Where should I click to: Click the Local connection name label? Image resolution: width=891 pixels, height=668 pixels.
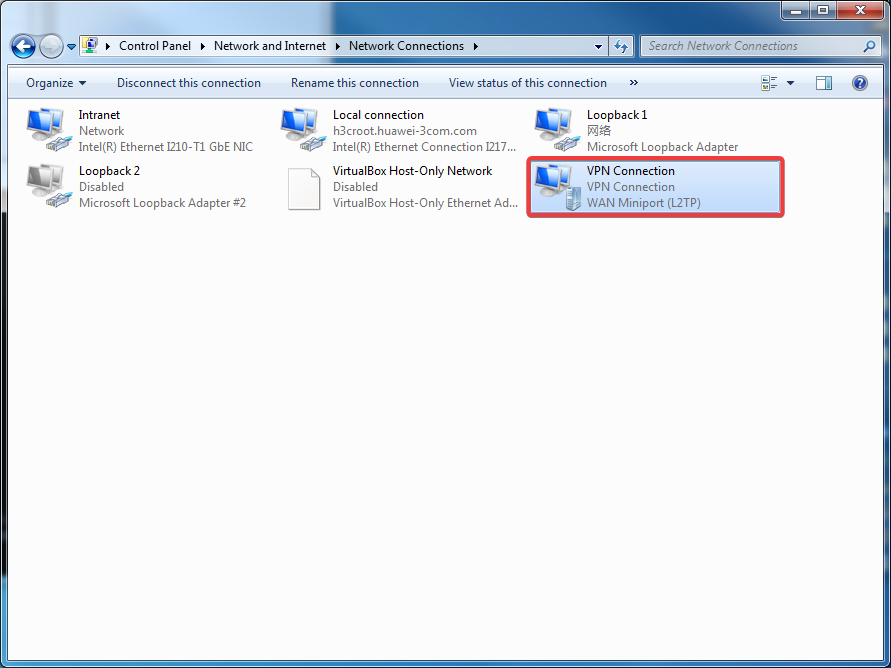tap(378, 115)
